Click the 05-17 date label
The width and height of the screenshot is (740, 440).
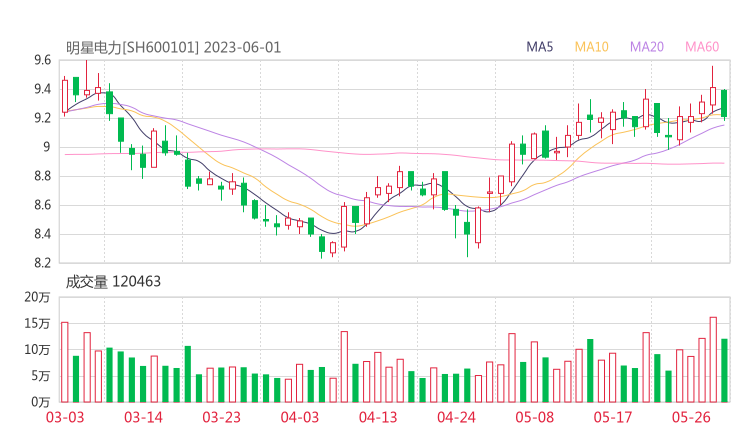(613, 417)
